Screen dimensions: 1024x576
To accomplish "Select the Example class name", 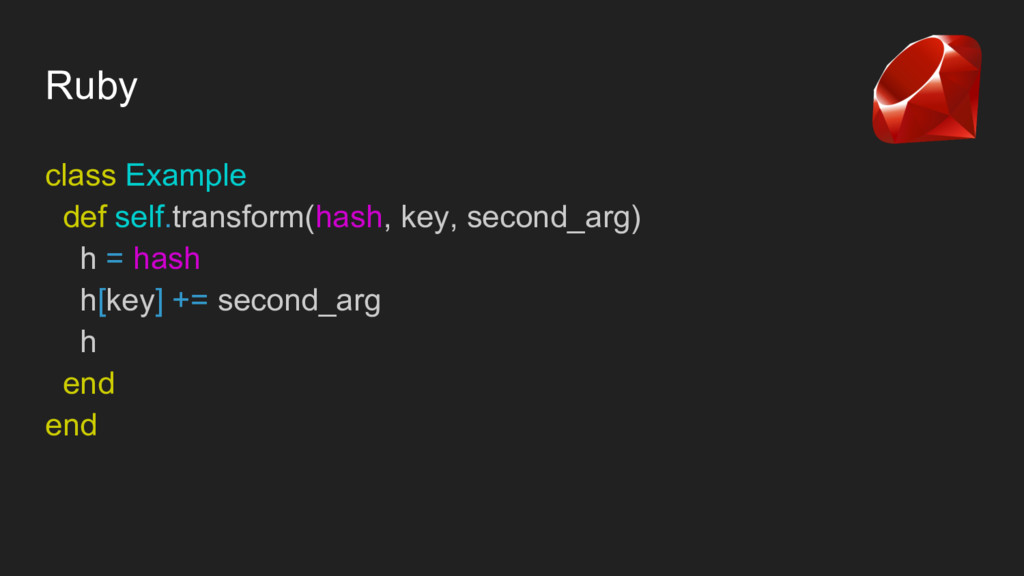I will 185,176.
